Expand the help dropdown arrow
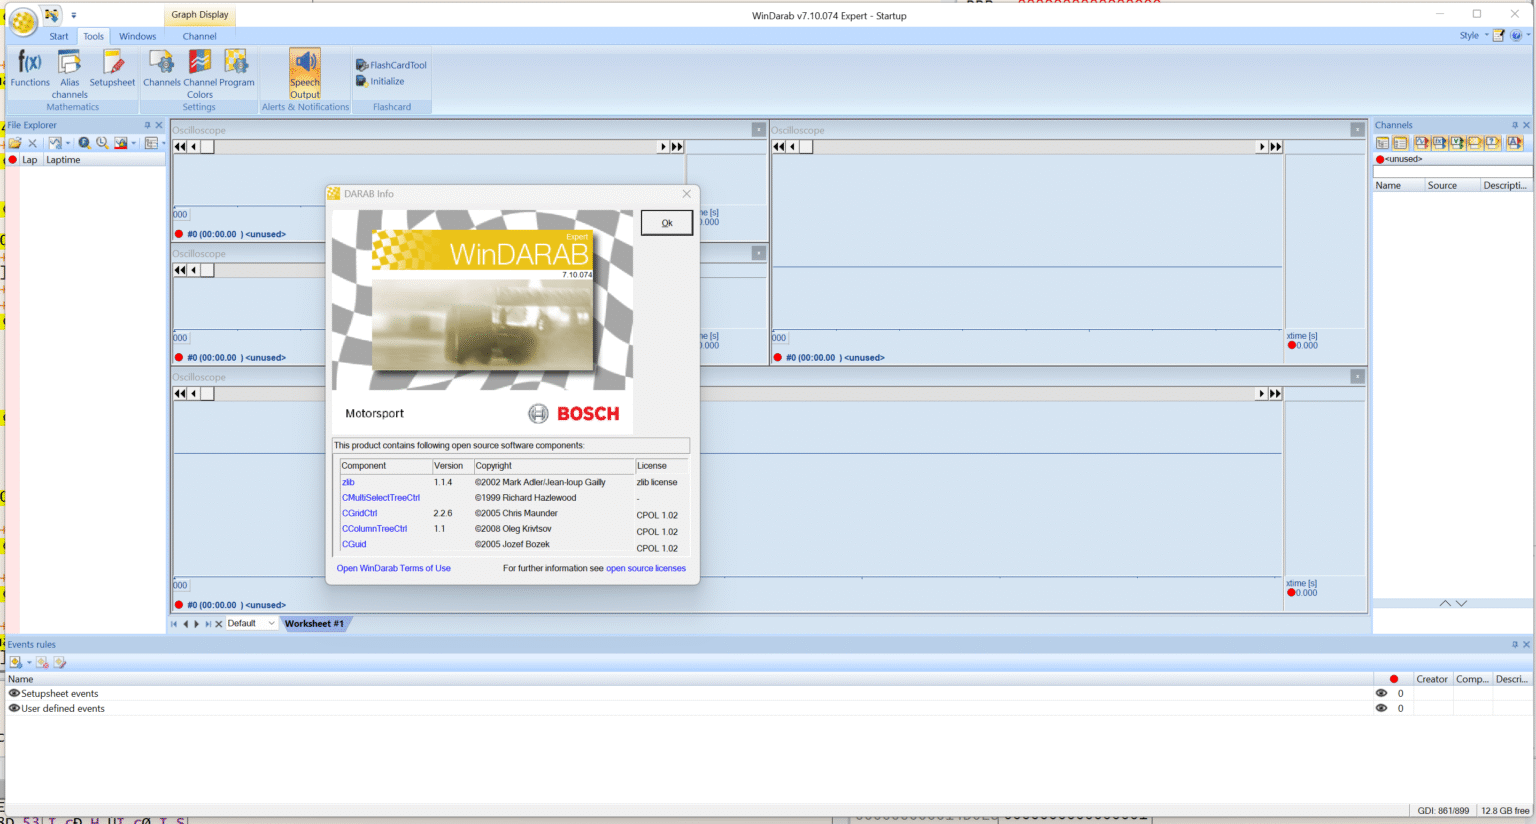Screen dimensions: 1536x824 (x=1528, y=35)
